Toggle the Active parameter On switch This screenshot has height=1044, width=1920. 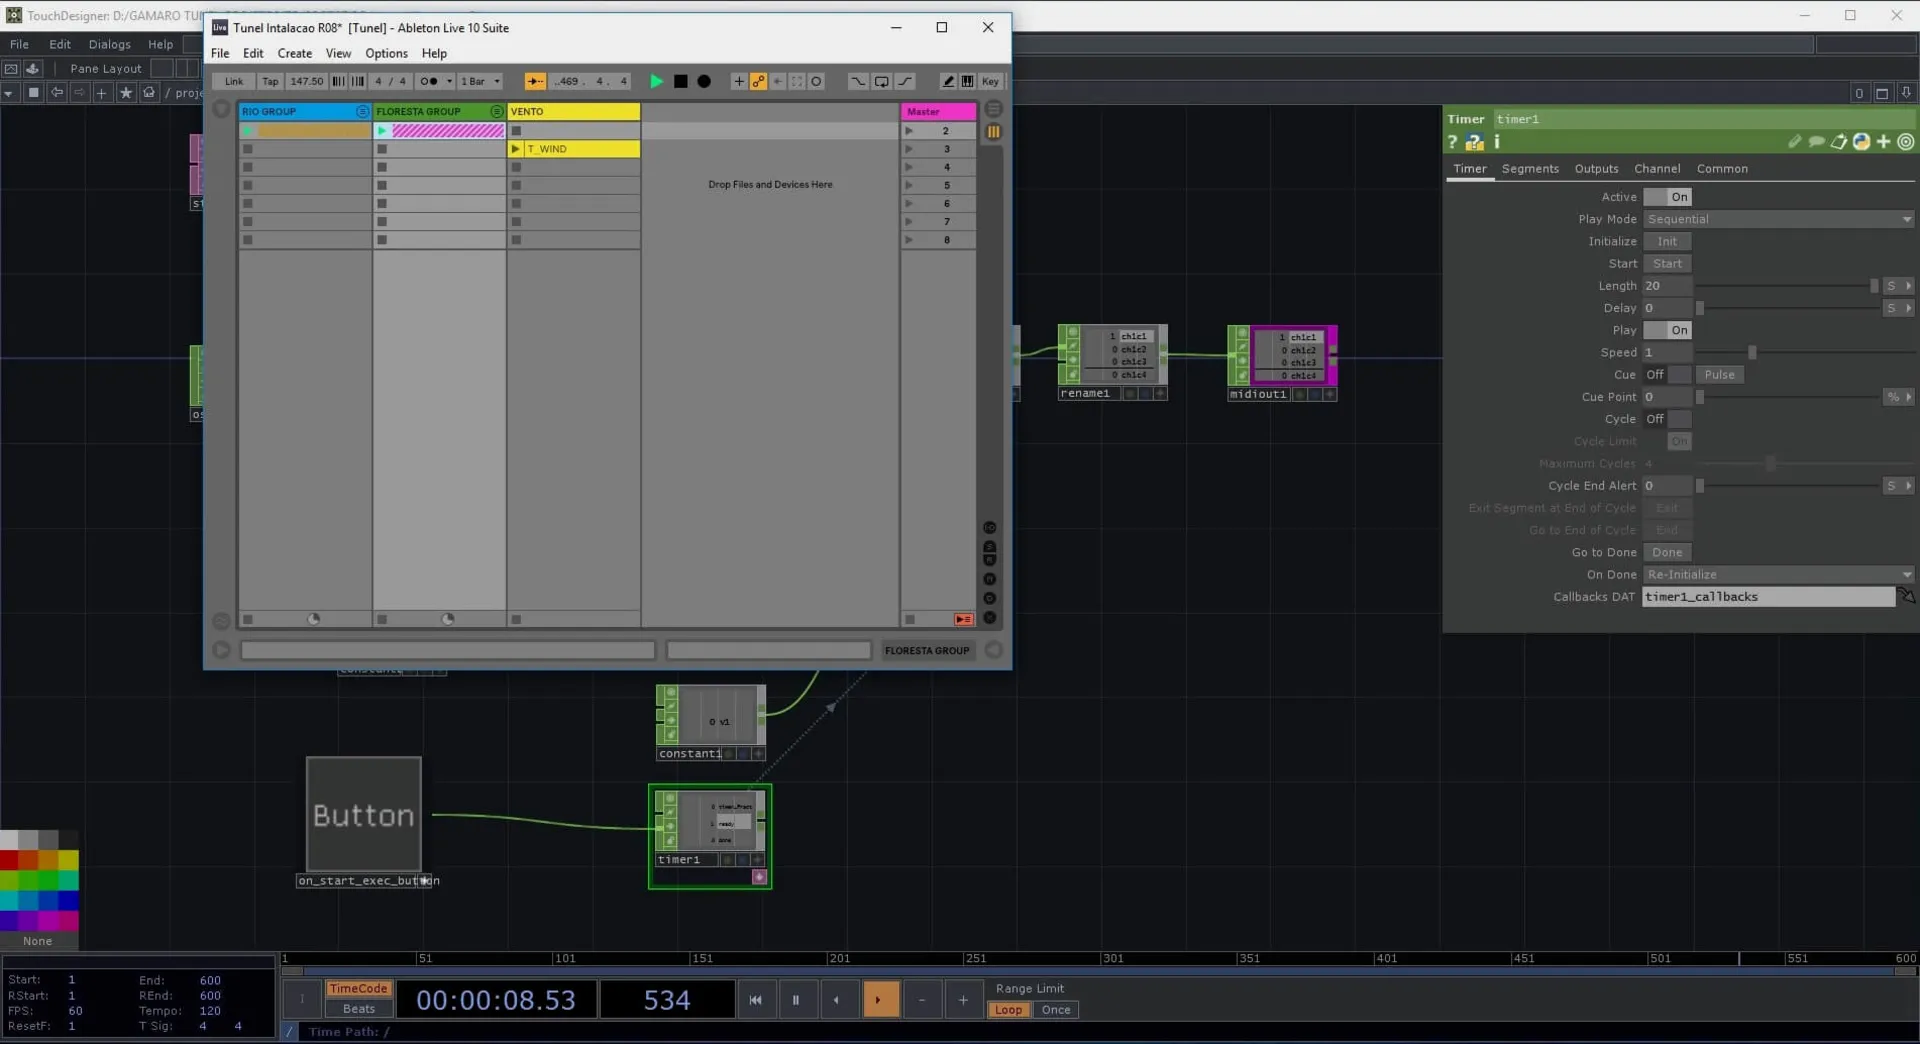pyautogui.click(x=1667, y=197)
